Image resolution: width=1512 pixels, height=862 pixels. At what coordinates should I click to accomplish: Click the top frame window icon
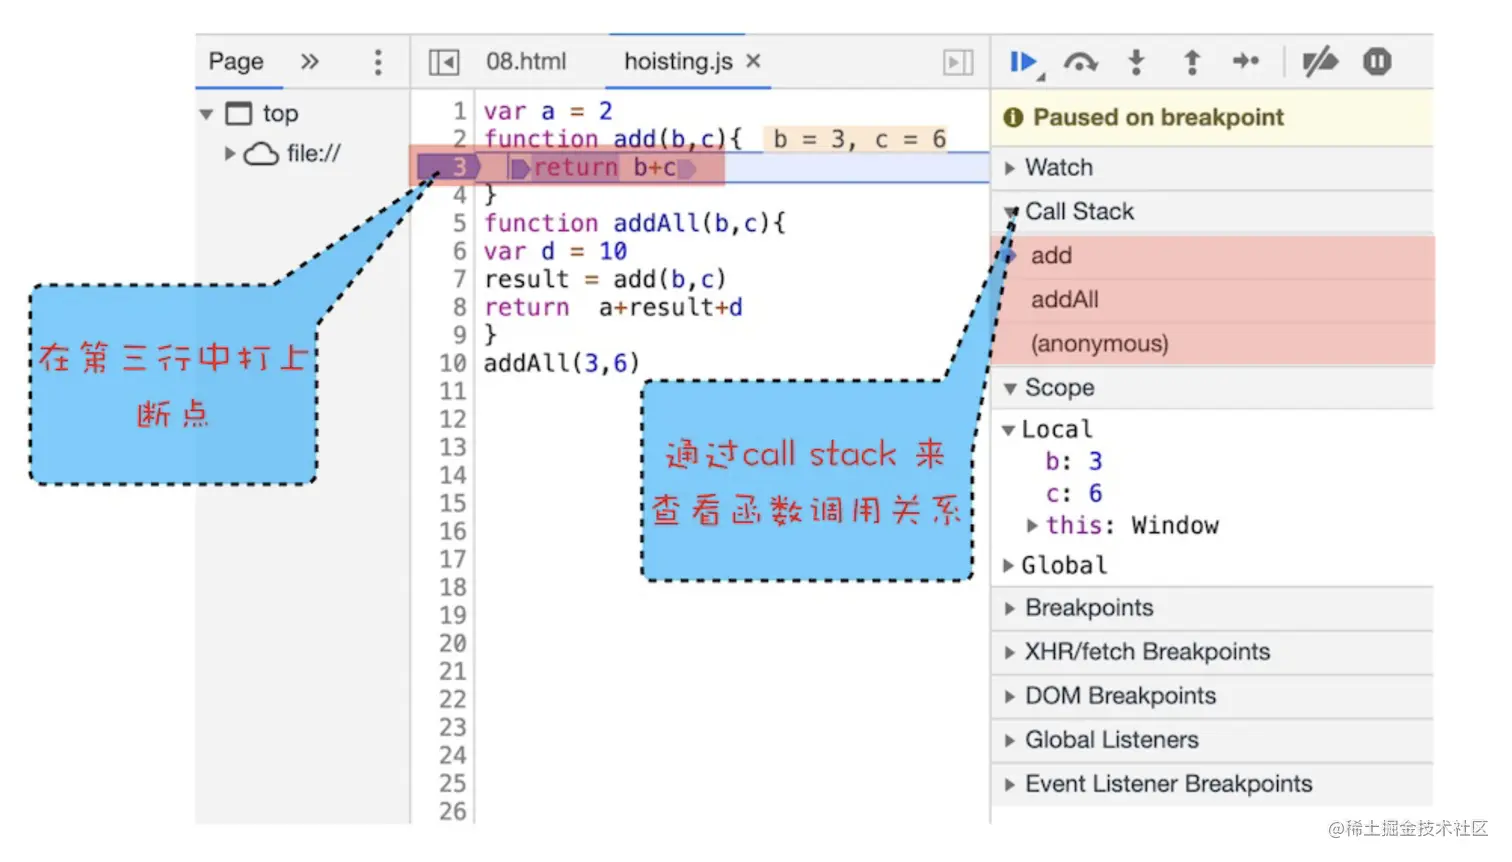click(239, 114)
